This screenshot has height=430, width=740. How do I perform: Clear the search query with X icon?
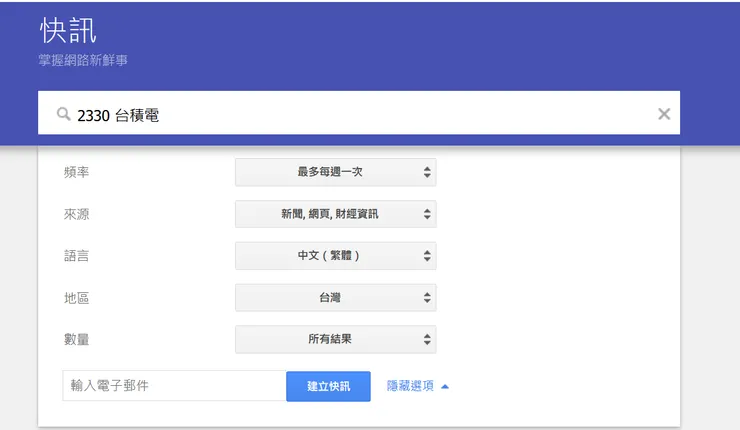pos(664,114)
